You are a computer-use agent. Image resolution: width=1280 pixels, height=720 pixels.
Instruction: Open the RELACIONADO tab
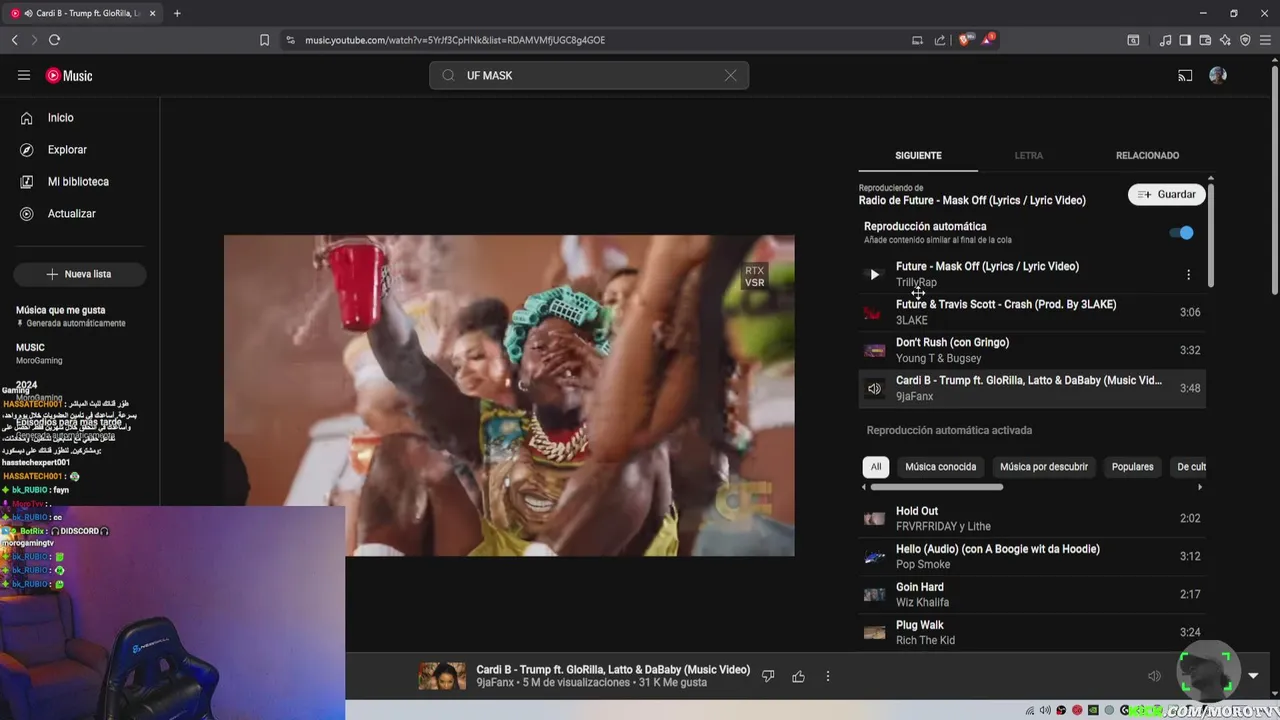[1147, 156]
